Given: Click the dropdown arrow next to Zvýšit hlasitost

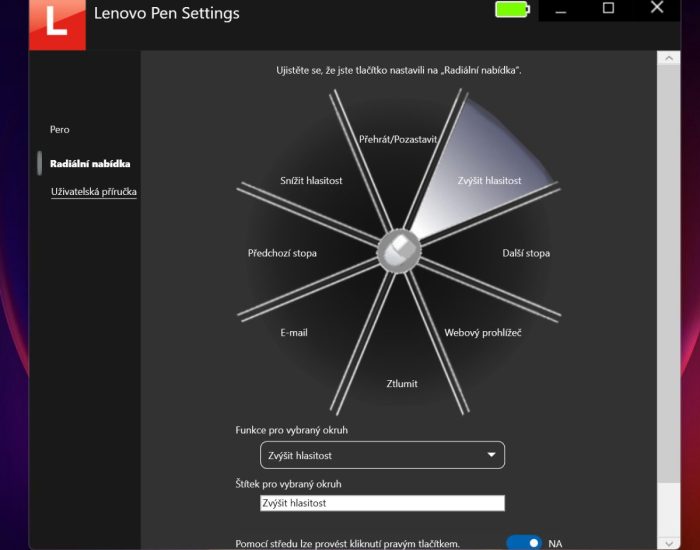Looking at the screenshot, I should 491,455.
